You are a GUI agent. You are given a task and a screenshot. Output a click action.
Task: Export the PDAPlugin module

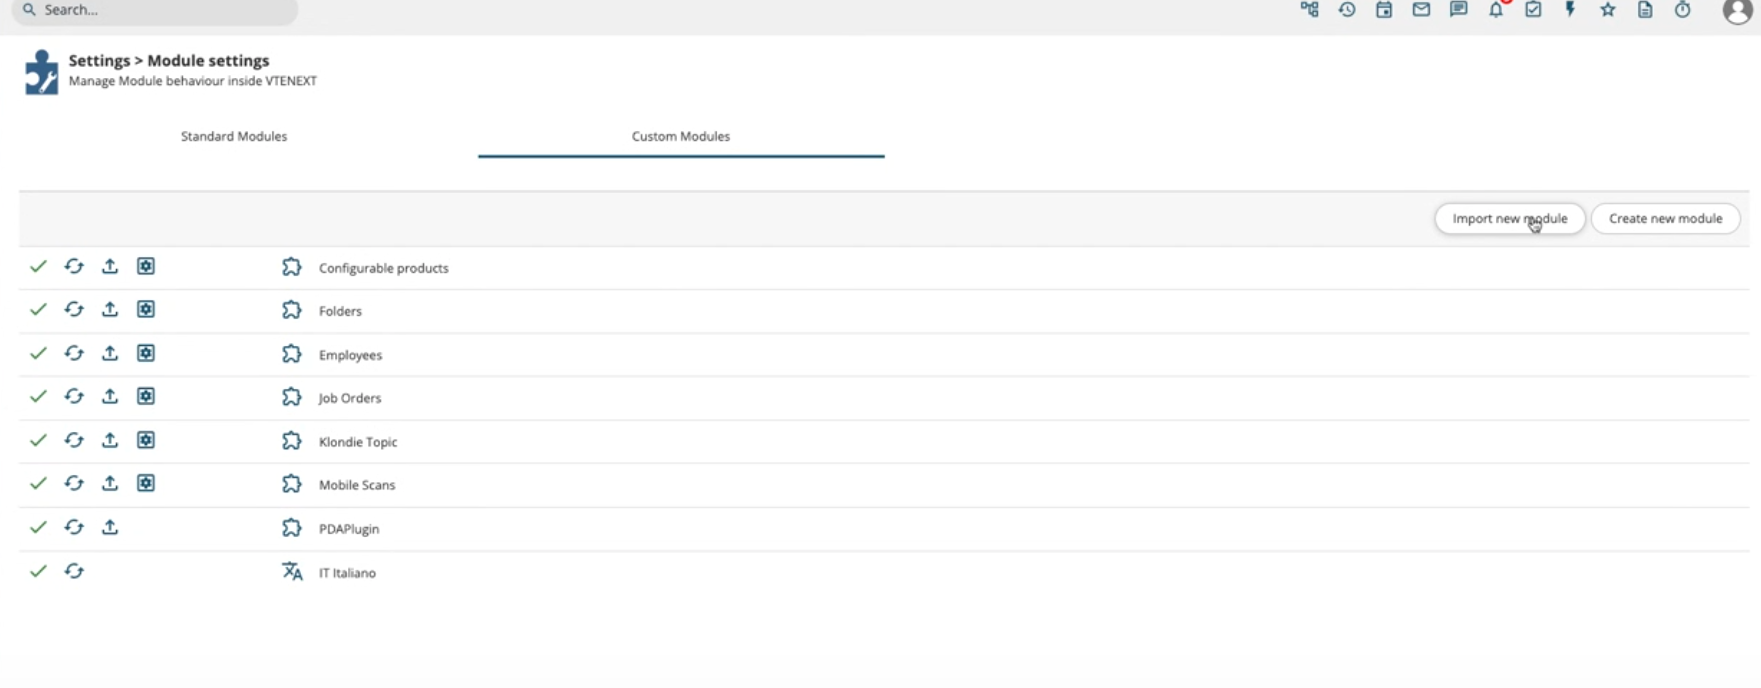pos(110,527)
